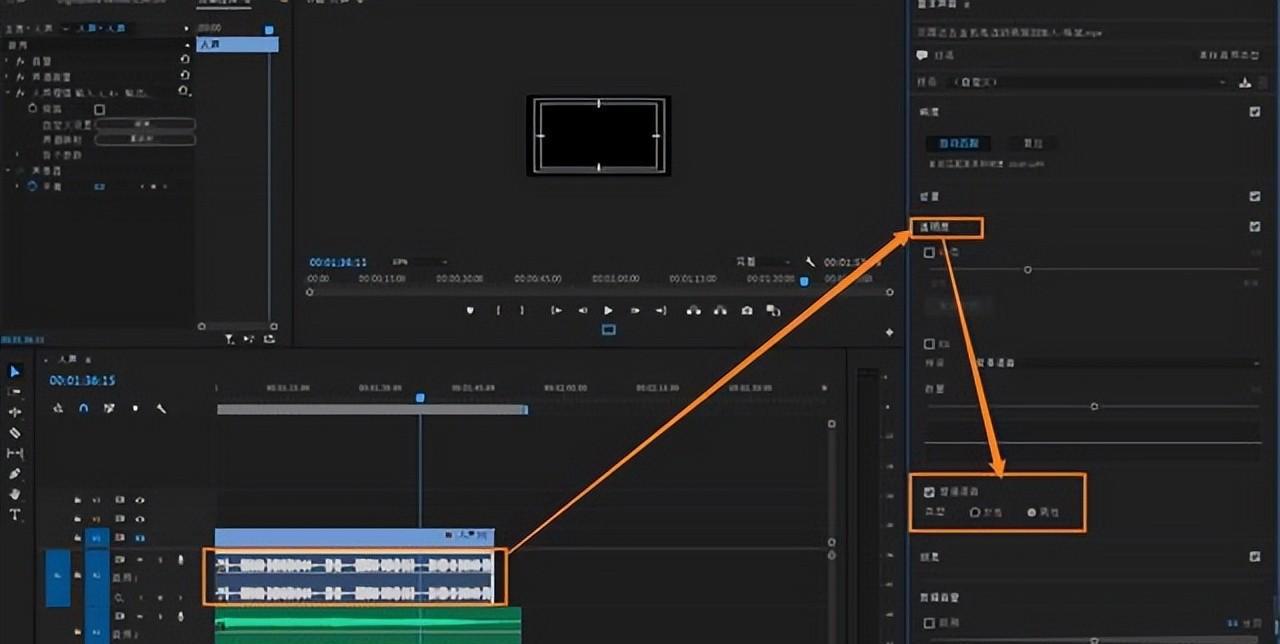This screenshot has height=644, width=1280.
Task: Select the blue V1 video clip
Action: [x=354, y=538]
